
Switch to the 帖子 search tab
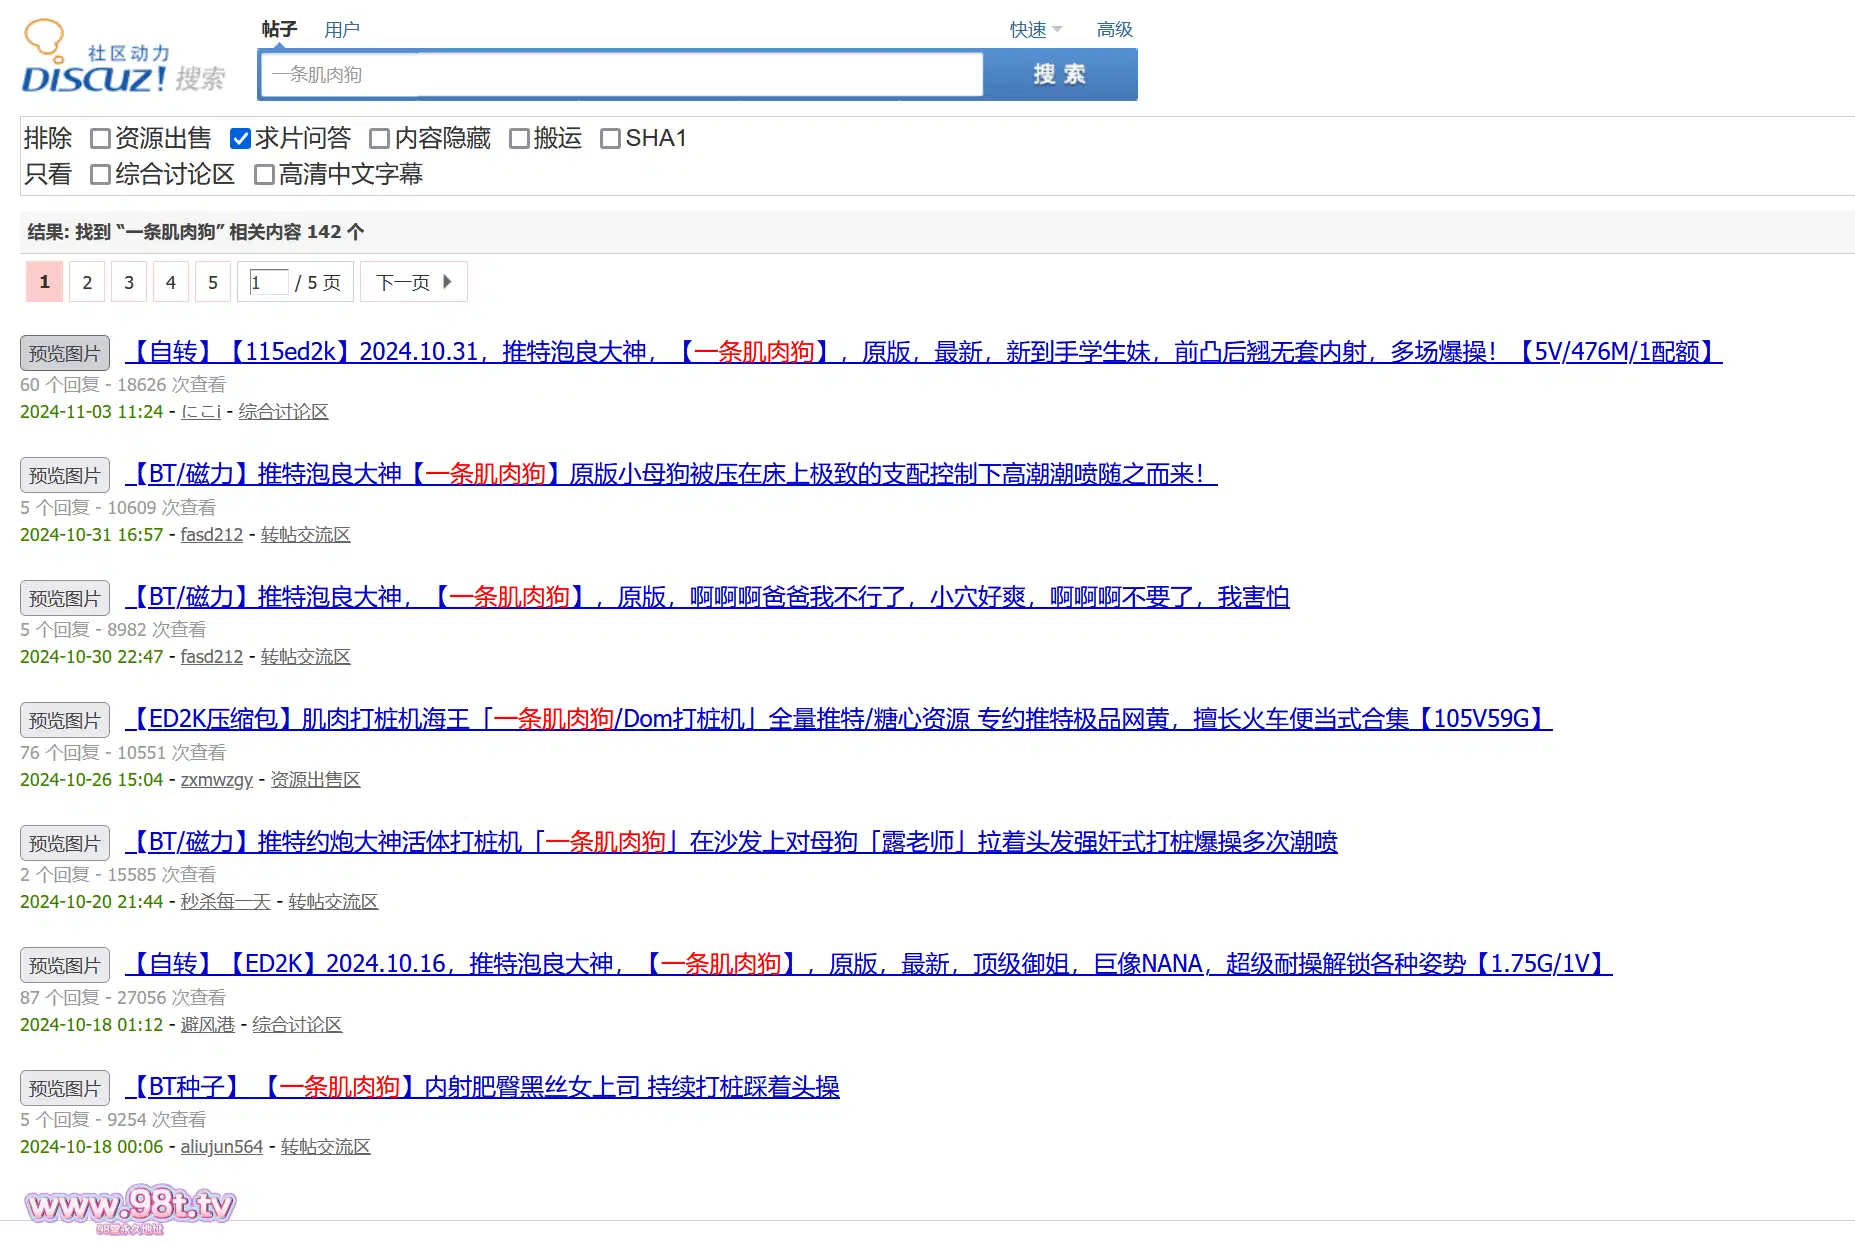[x=279, y=29]
